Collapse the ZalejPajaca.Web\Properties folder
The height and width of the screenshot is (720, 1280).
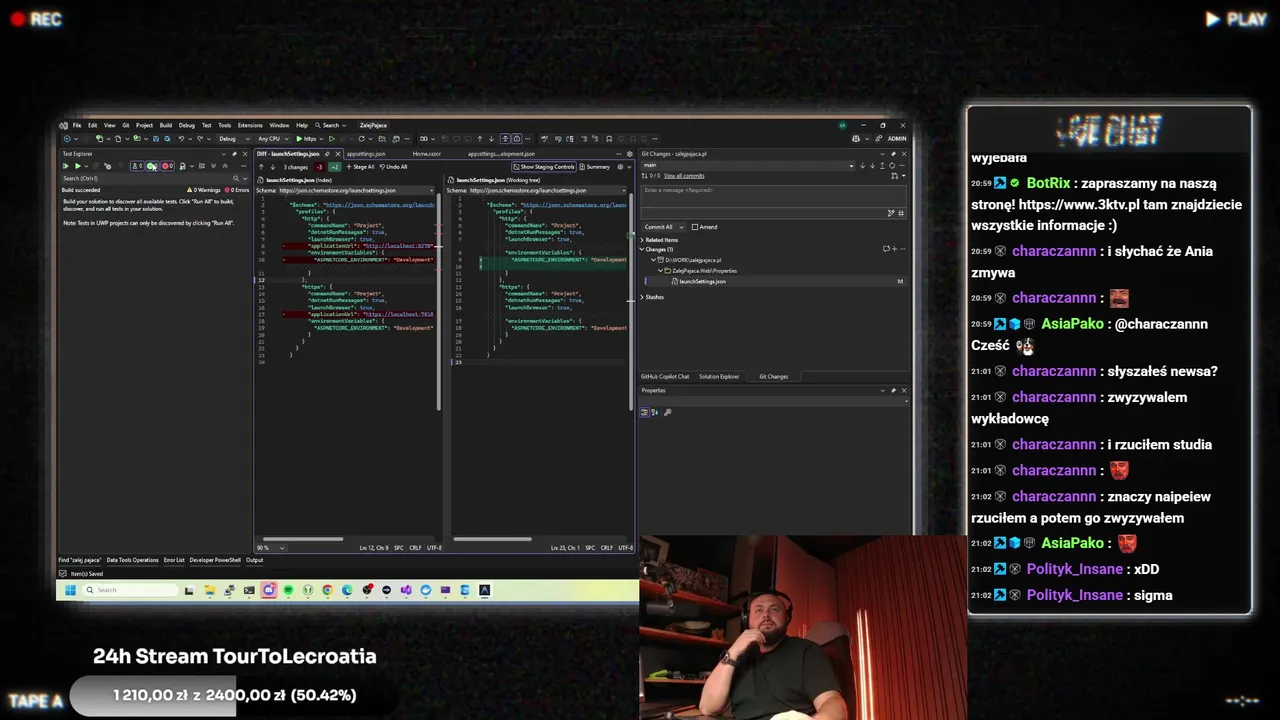click(660, 271)
